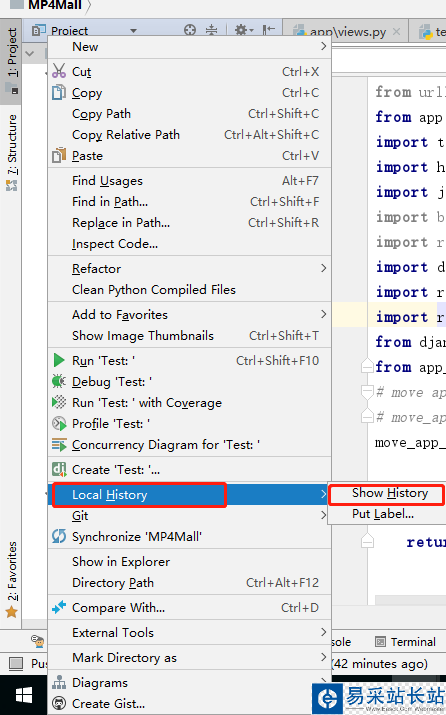Screen dimensions: 446x715
Task: Click the Compare With arrows icon
Action: pos(59,607)
